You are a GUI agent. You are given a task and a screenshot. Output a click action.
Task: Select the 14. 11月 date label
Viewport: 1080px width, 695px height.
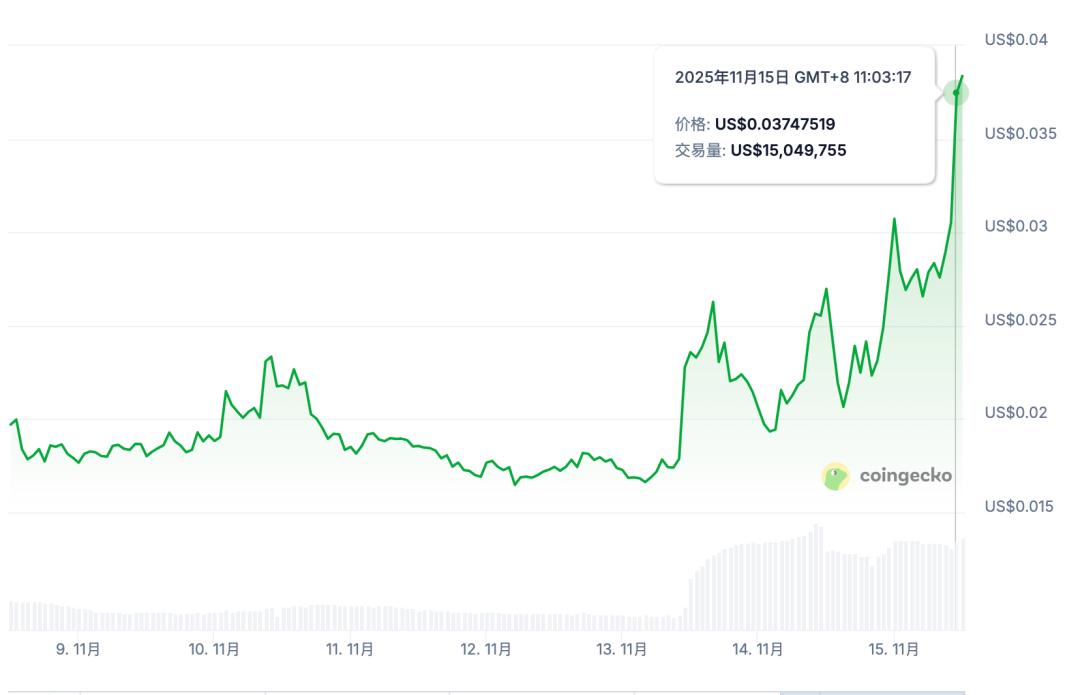[758, 649]
